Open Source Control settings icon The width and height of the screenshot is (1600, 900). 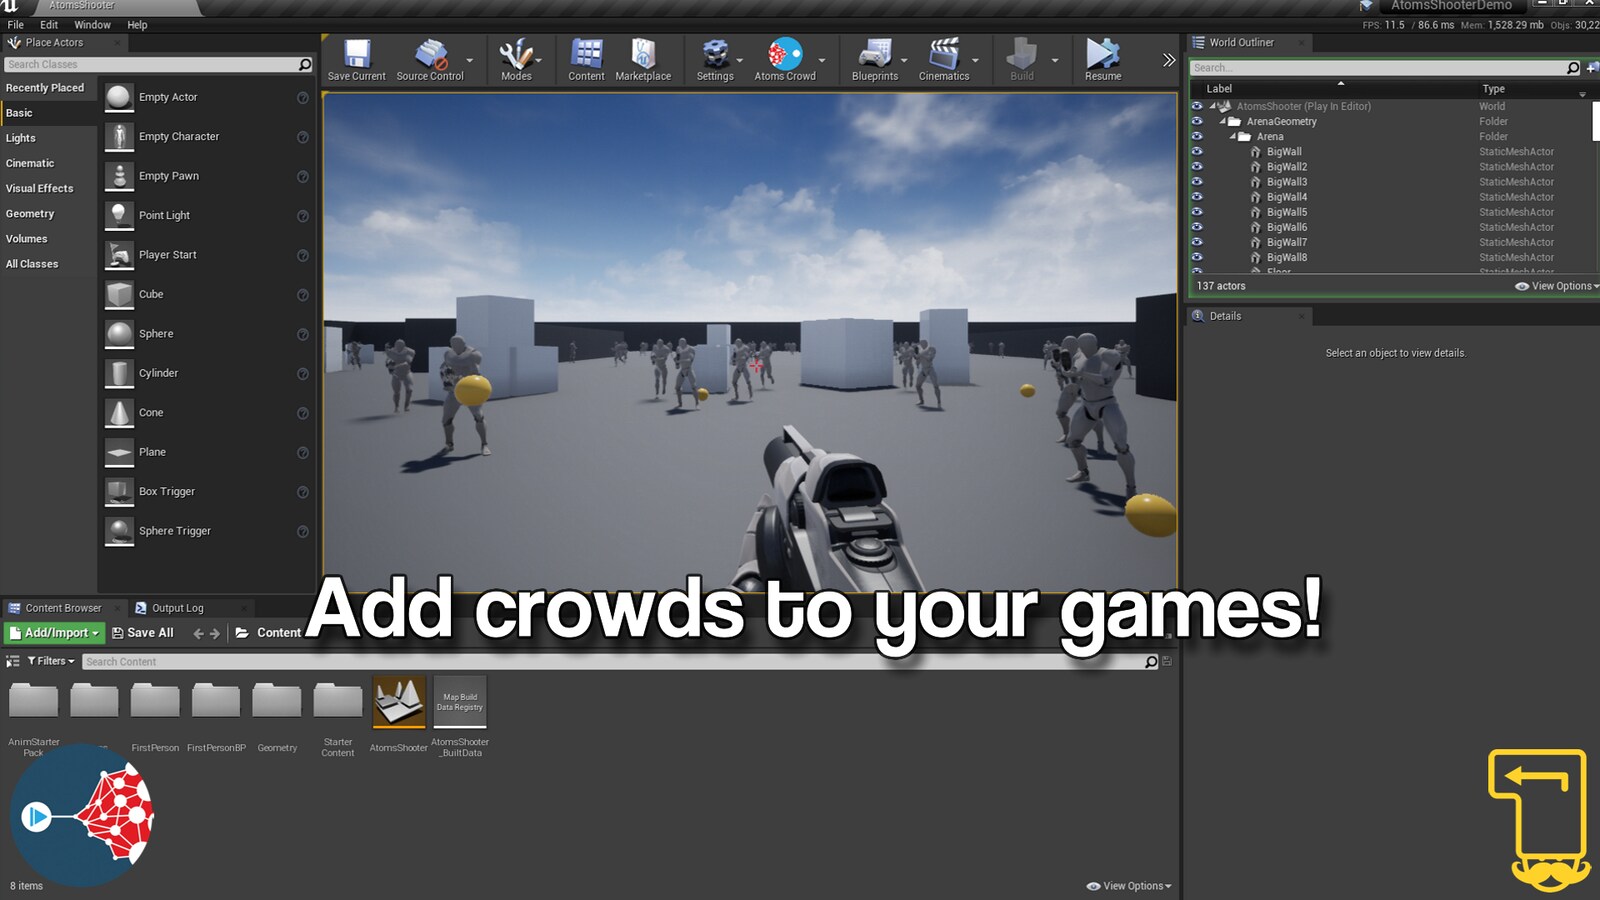429,55
